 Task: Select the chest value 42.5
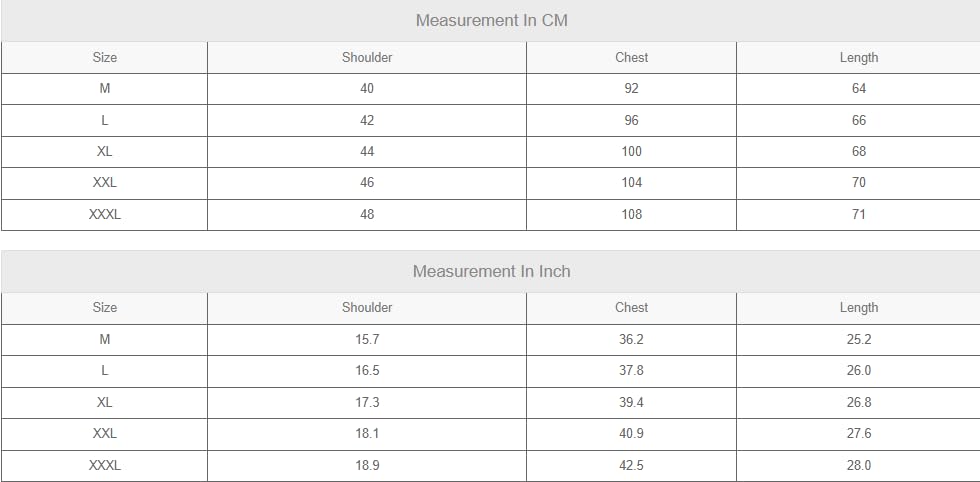(x=631, y=465)
